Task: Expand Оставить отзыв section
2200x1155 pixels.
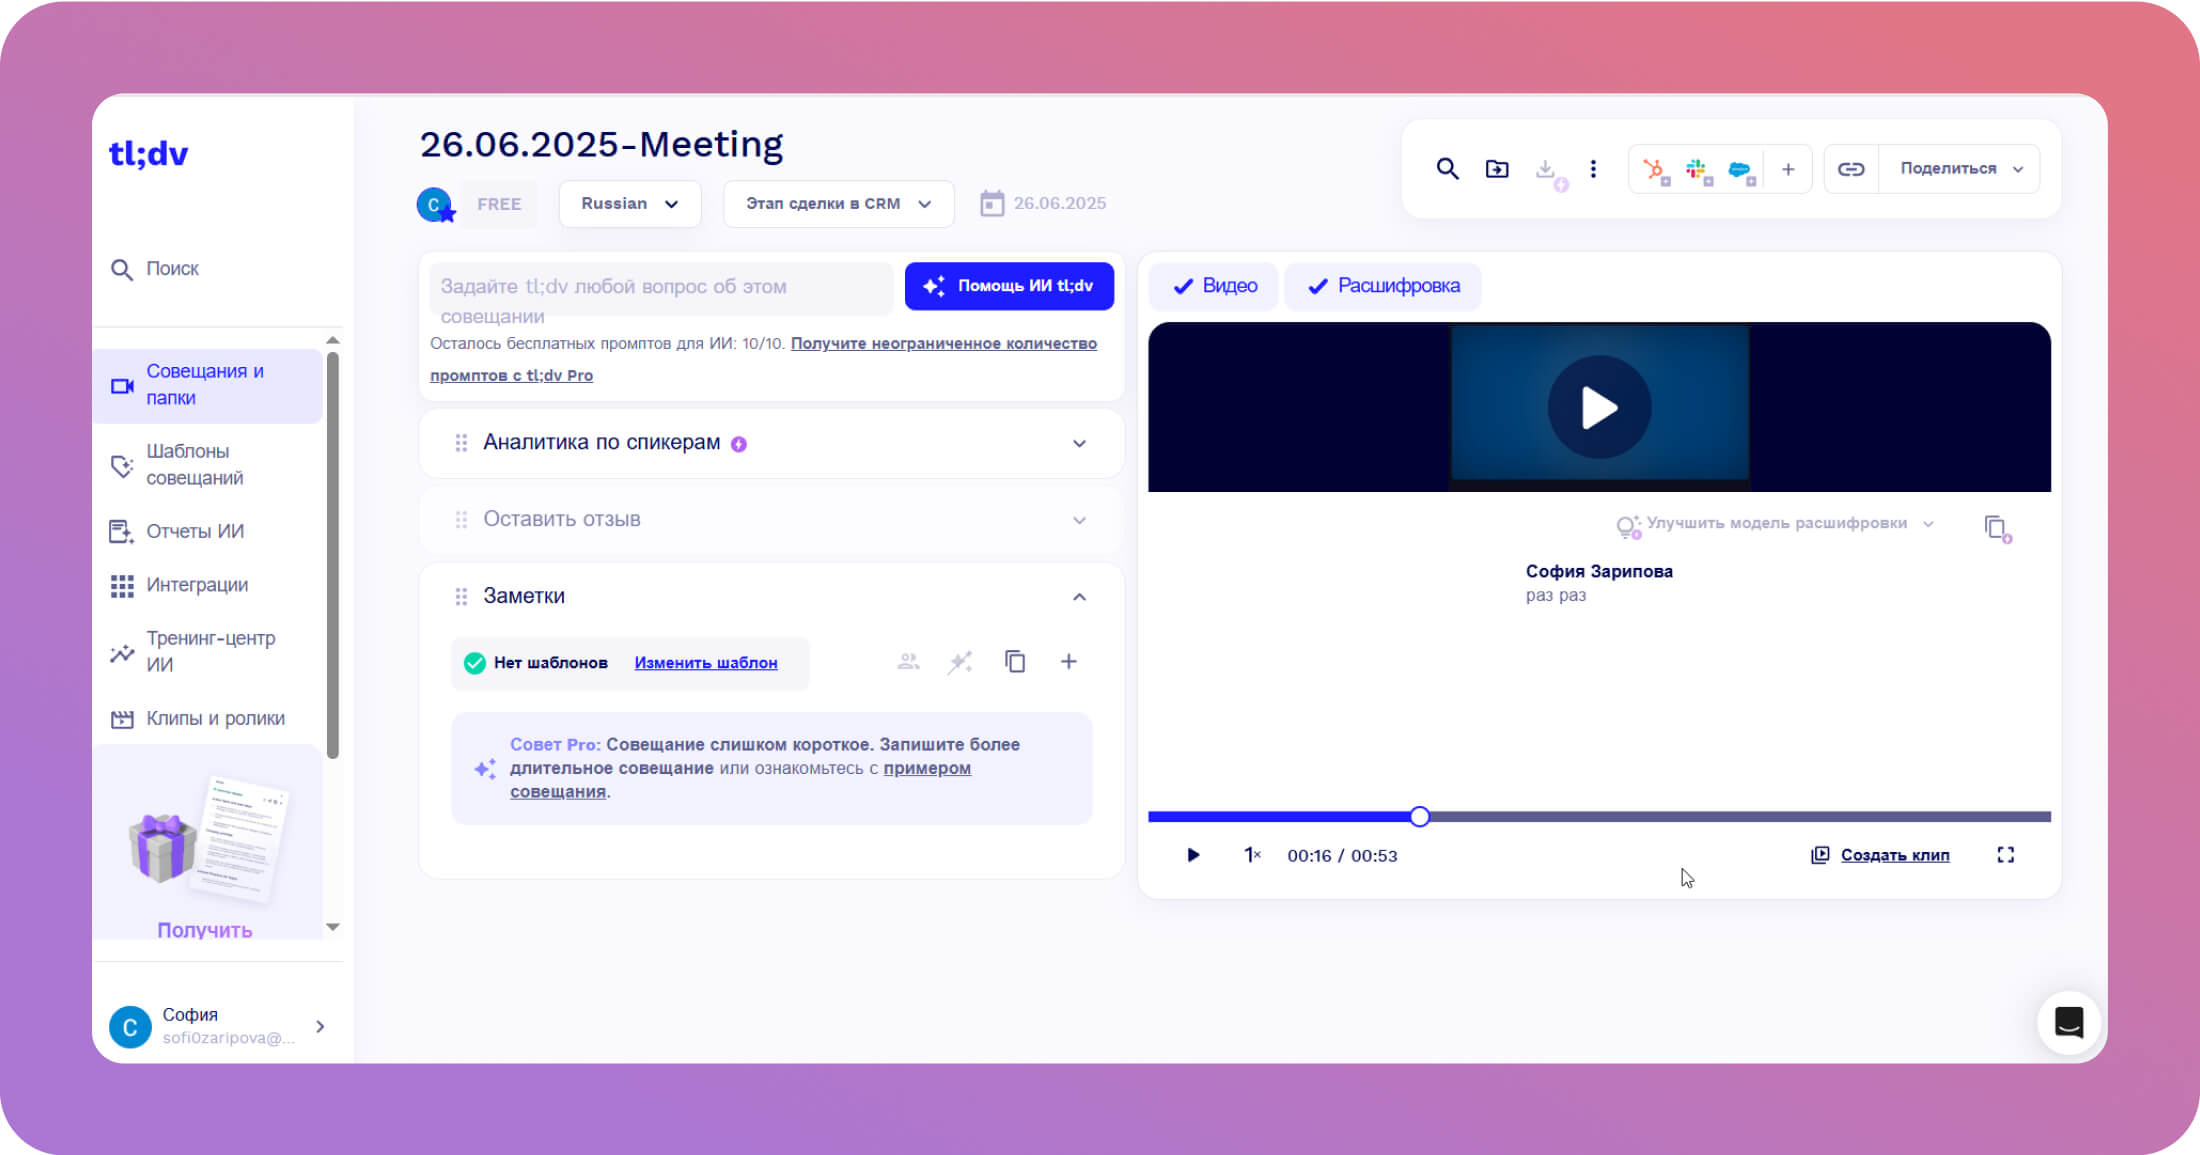Action: click(1079, 520)
